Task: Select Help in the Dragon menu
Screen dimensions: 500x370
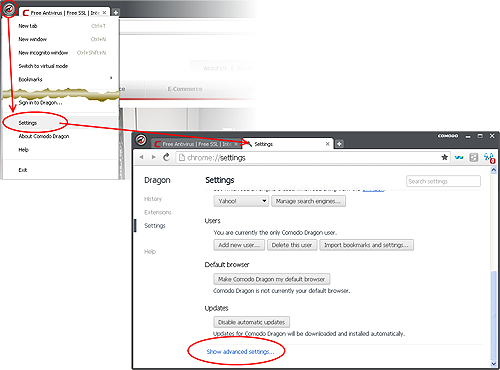Action: pos(61,150)
